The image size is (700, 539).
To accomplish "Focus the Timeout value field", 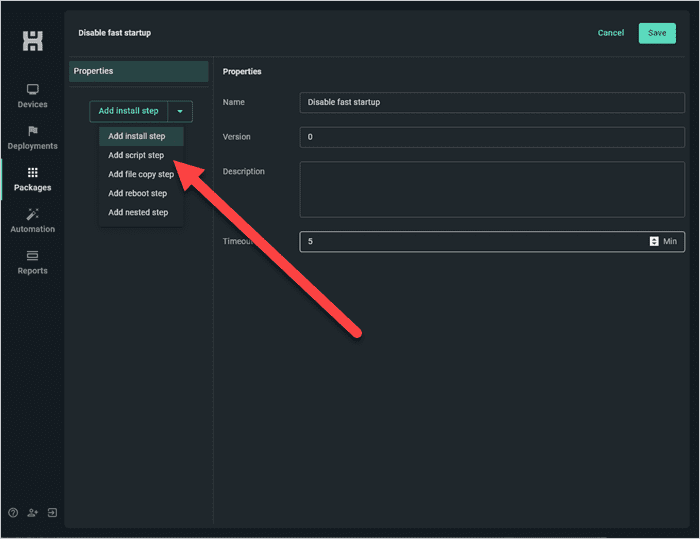I will pos(492,242).
